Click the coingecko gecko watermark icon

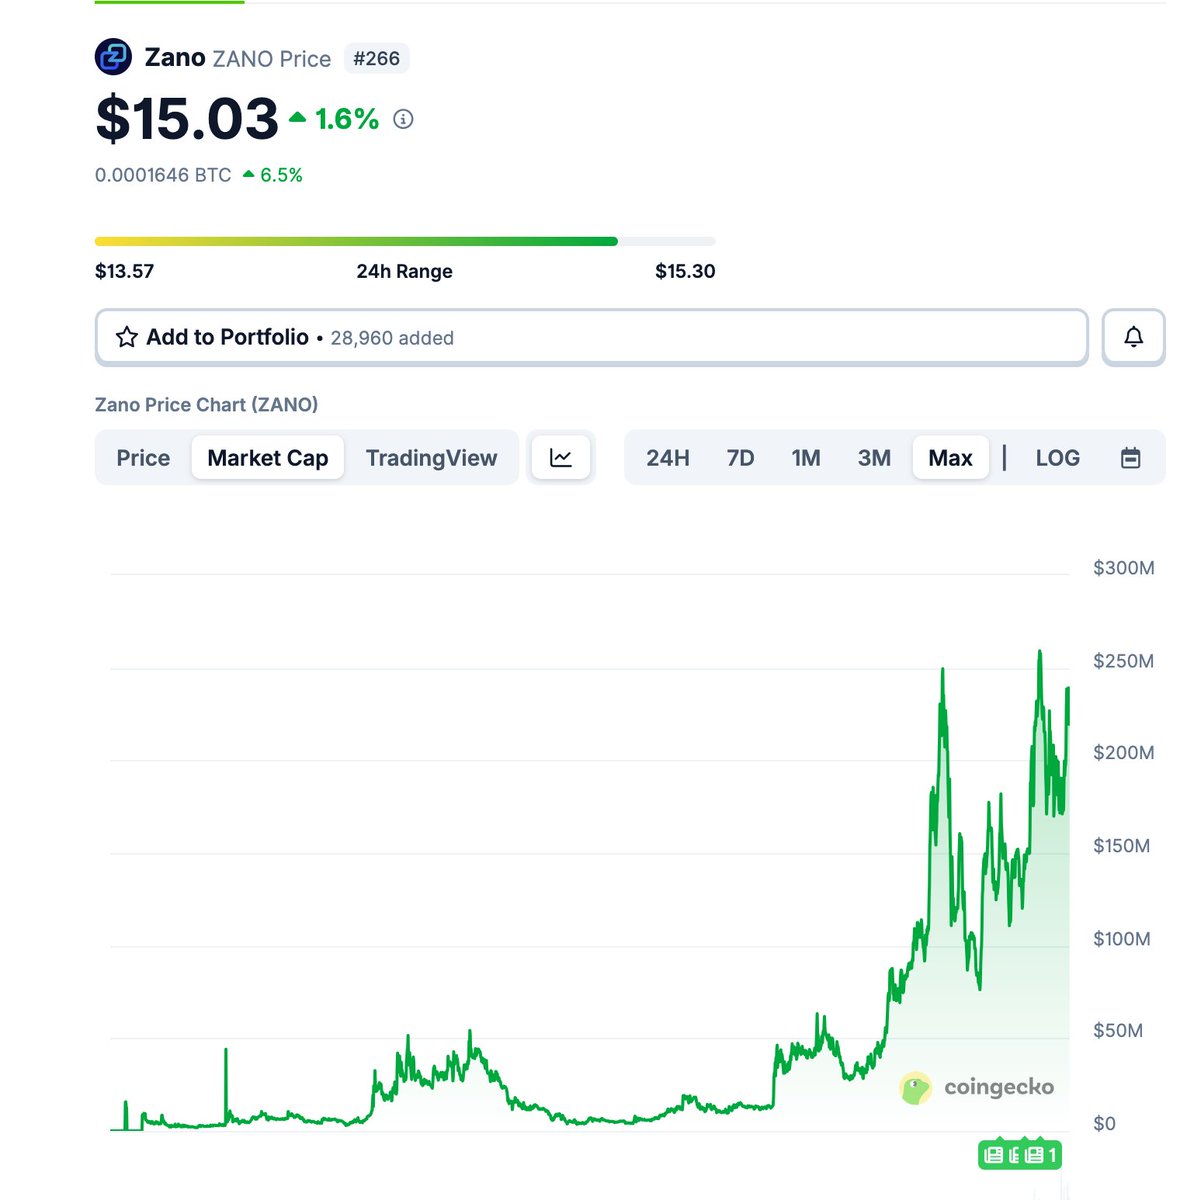(x=915, y=1088)
